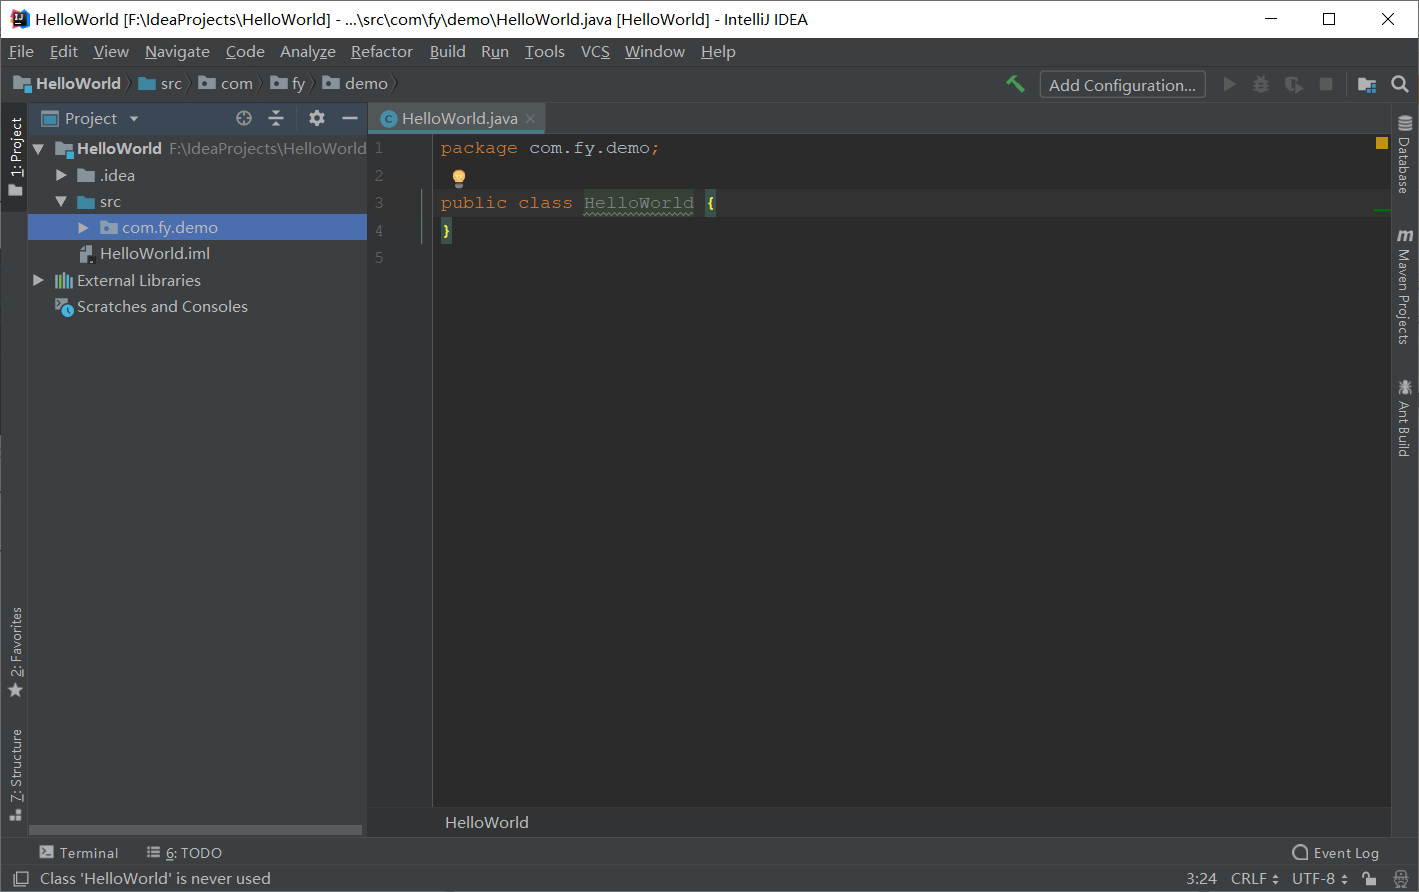
Task: Click the Run play icon in toolbar
Action: 1230,85
